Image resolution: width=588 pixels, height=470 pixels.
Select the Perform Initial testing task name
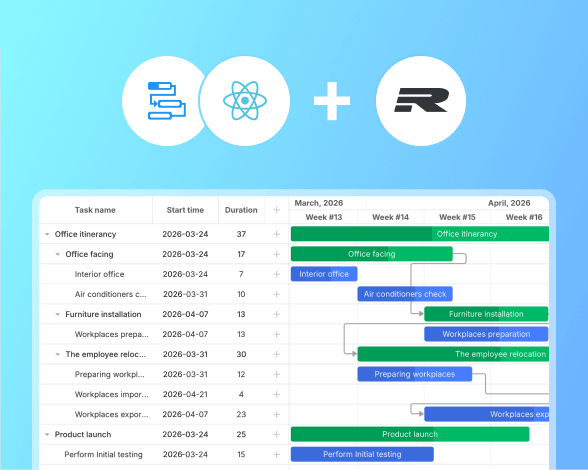[x=104, y=455]
